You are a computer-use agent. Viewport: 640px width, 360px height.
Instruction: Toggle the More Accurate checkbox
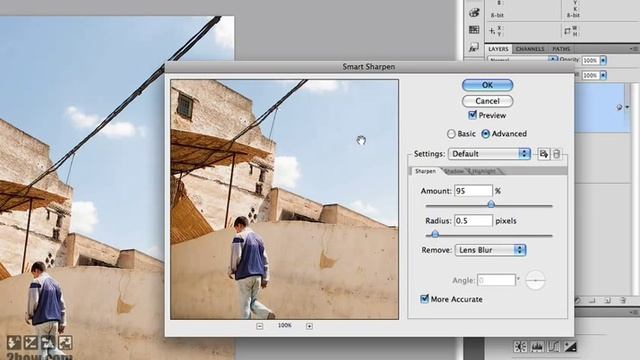(x=424, y=299)
